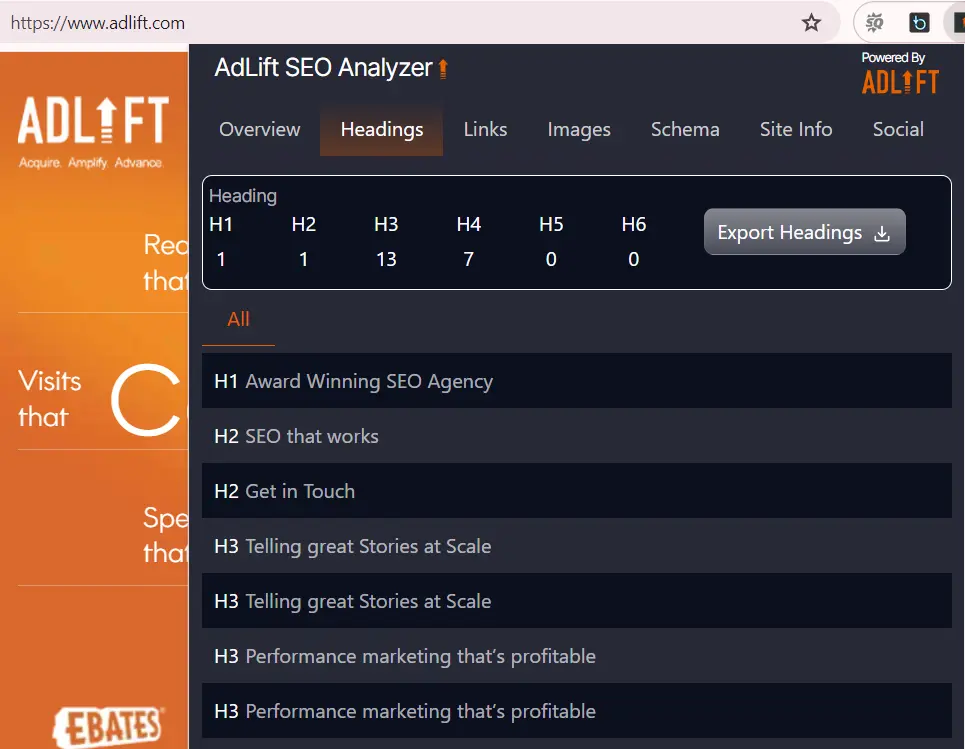Switch to the Links tab
This screenshot has height=749, width=965.
pos(485,130)
